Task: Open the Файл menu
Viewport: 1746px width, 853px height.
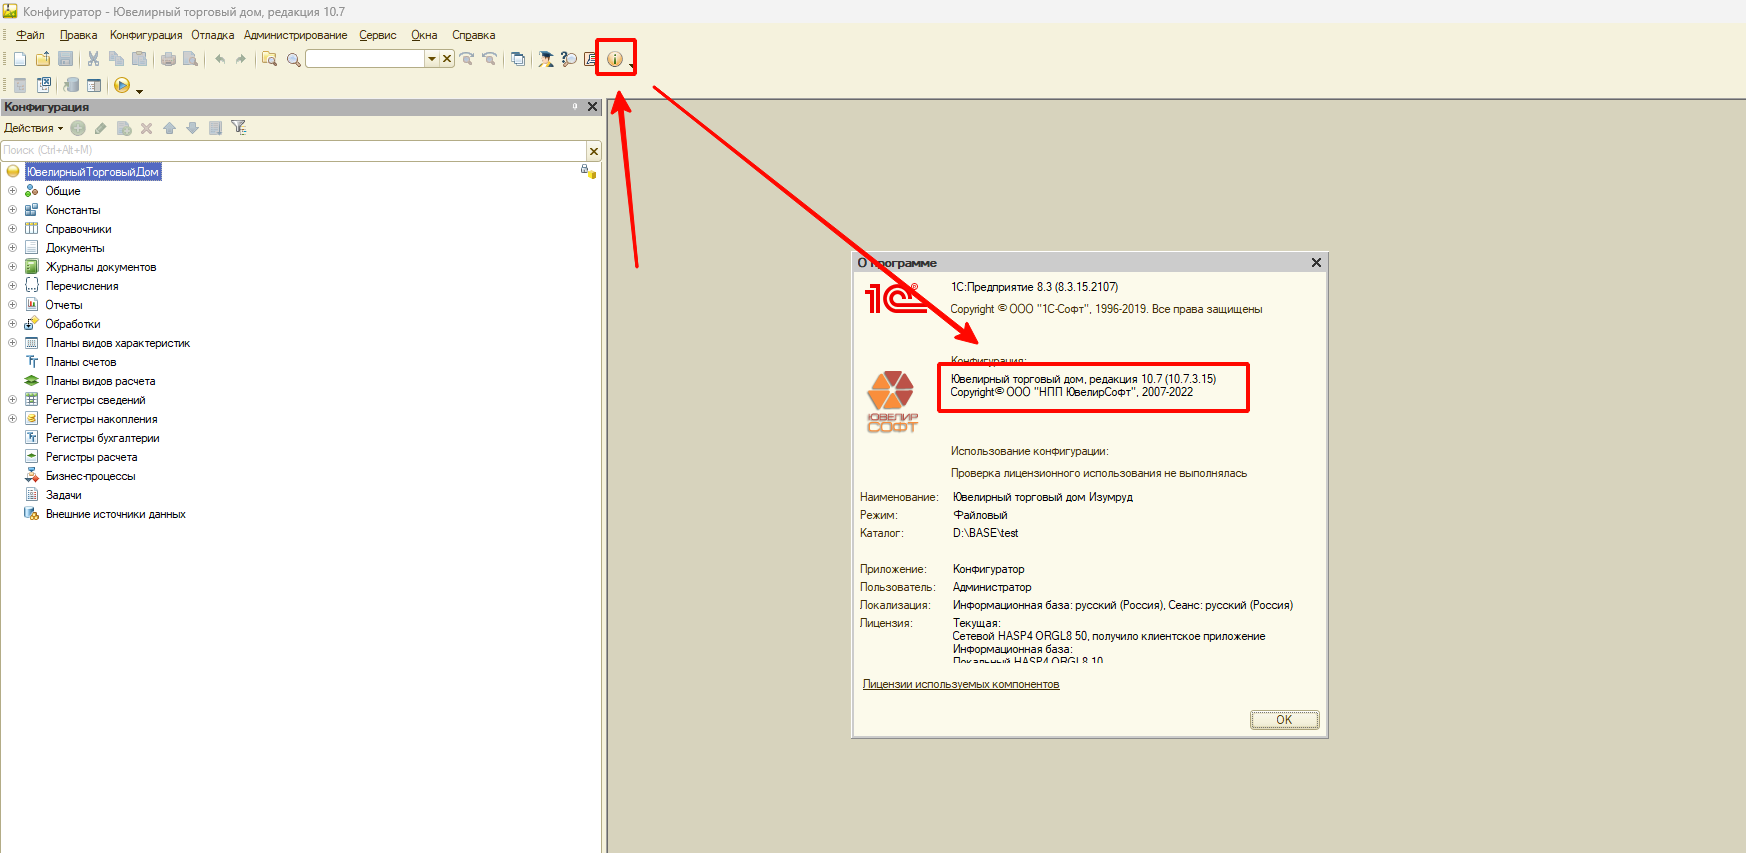Action: pyautogui.click(x=30, y=35)
